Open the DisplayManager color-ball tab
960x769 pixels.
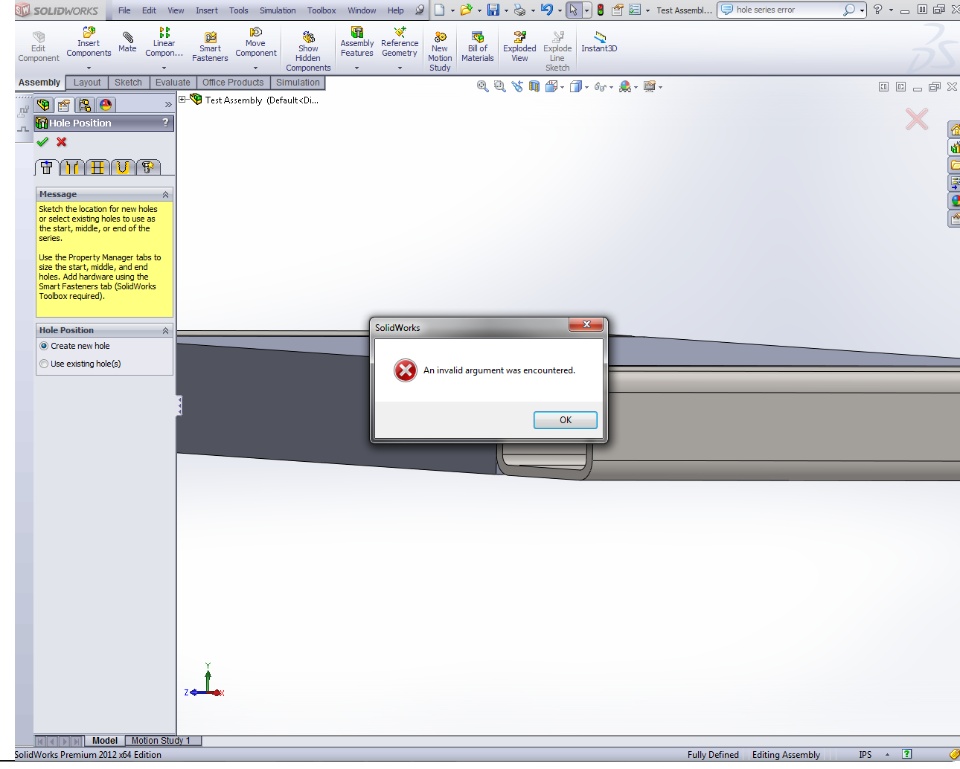point(105,105)
